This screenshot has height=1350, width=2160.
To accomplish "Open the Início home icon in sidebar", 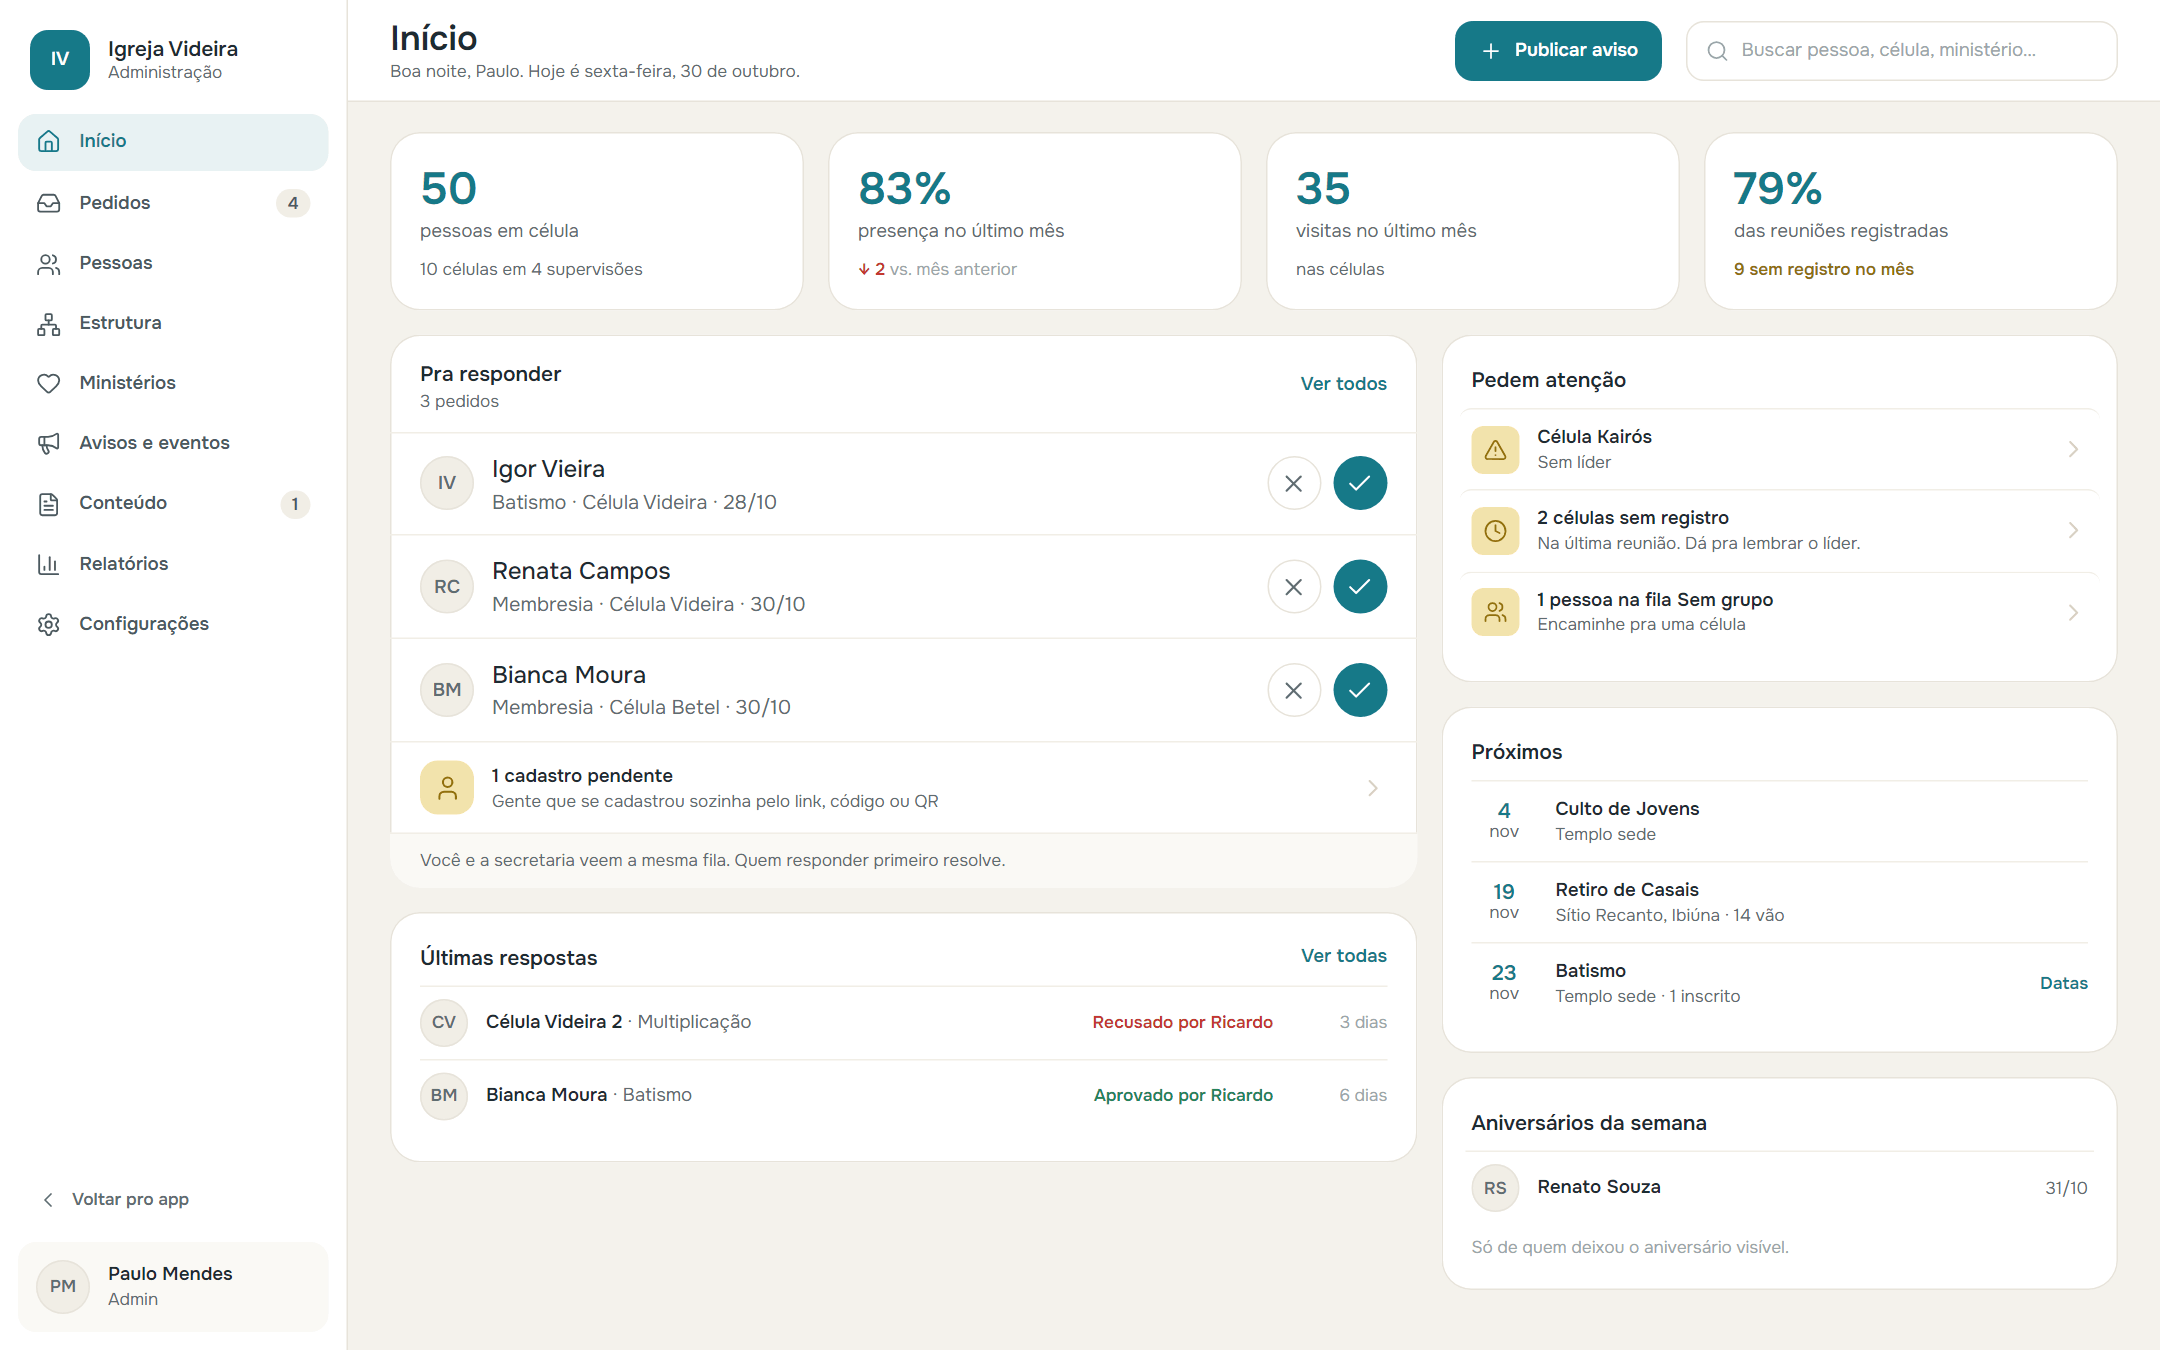I will coord(48,141).
